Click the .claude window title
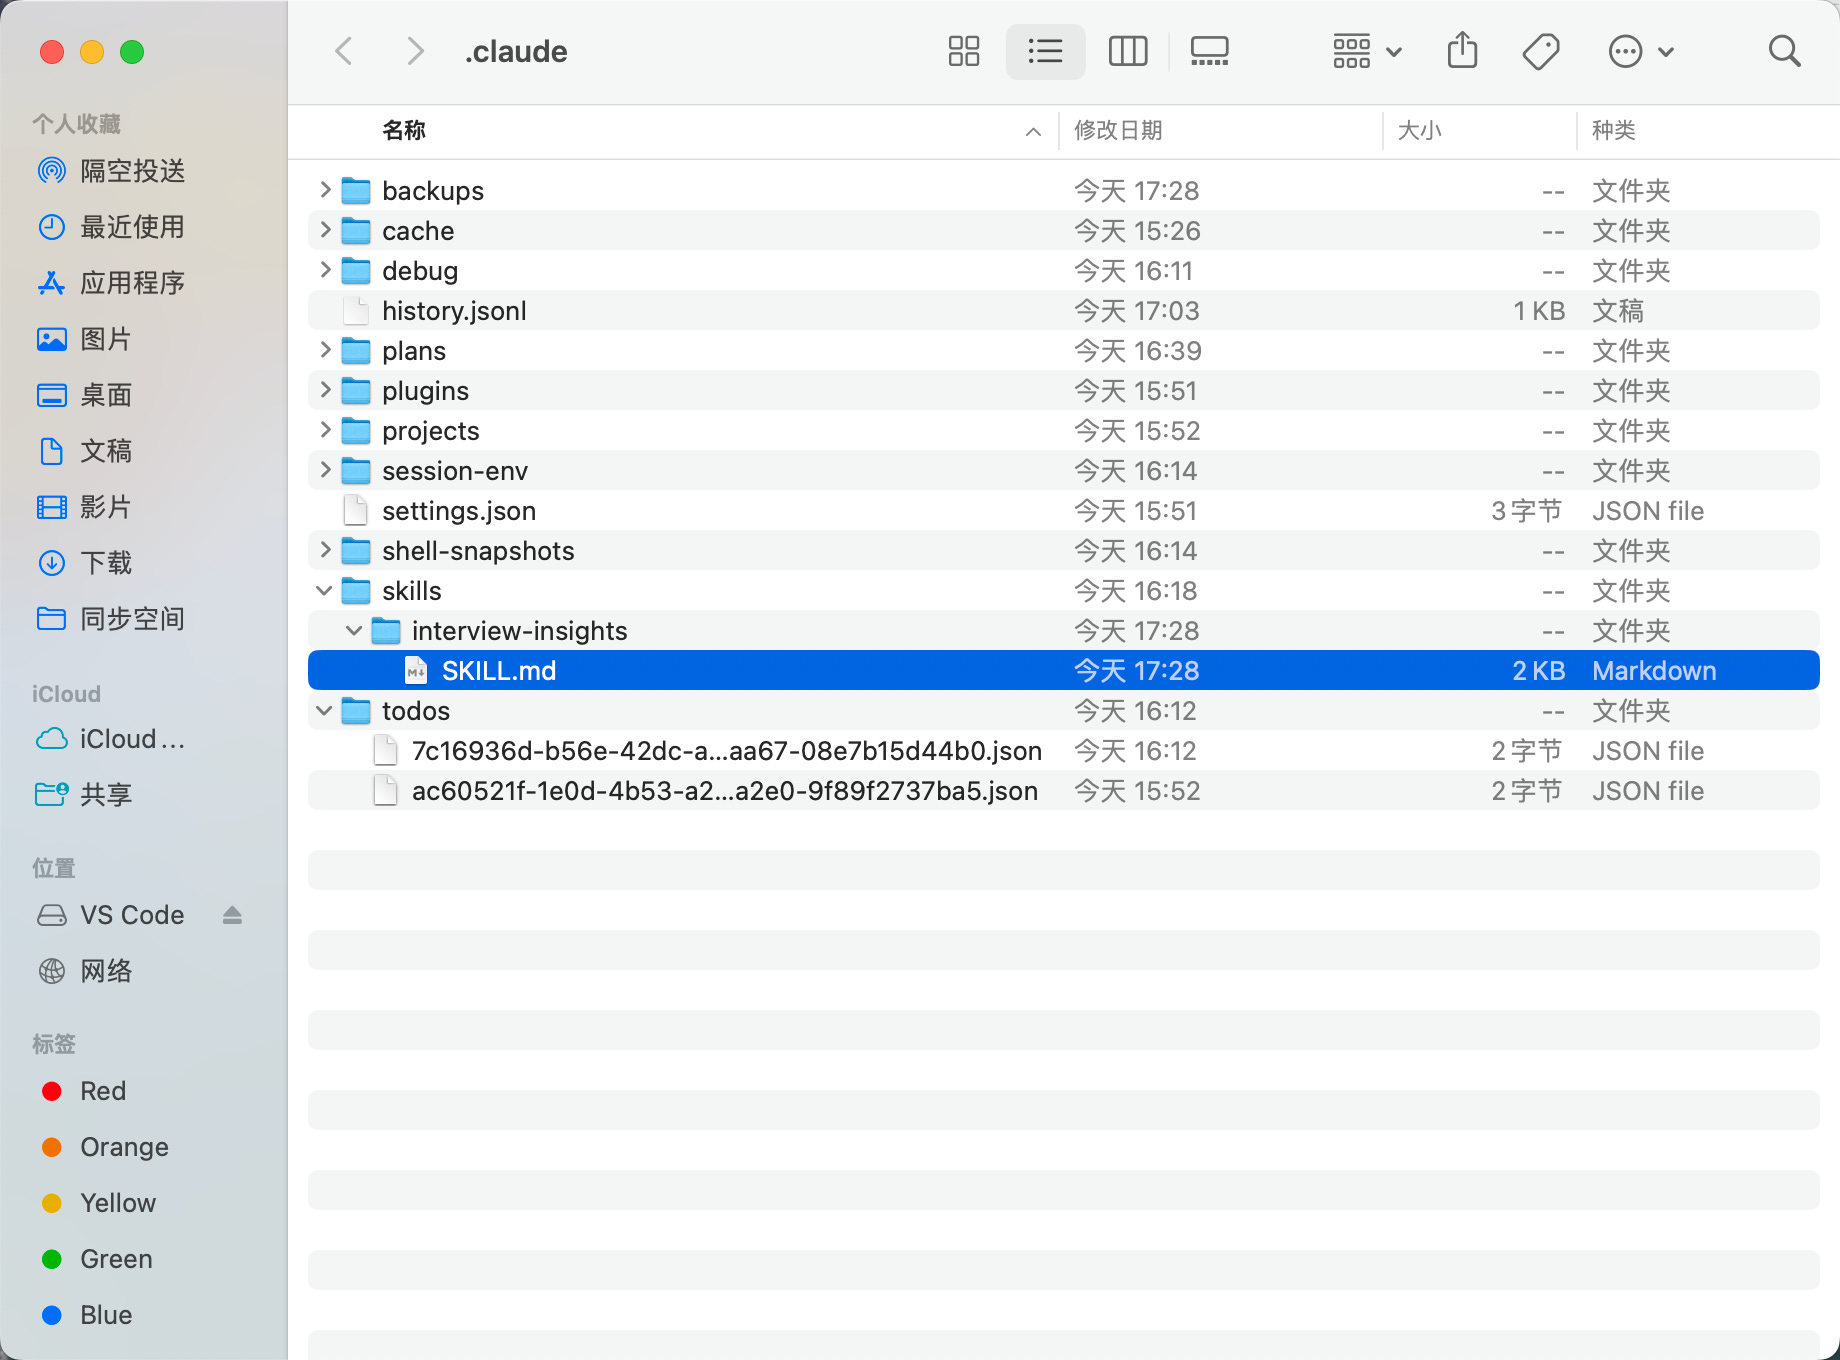 pos(516,51)
